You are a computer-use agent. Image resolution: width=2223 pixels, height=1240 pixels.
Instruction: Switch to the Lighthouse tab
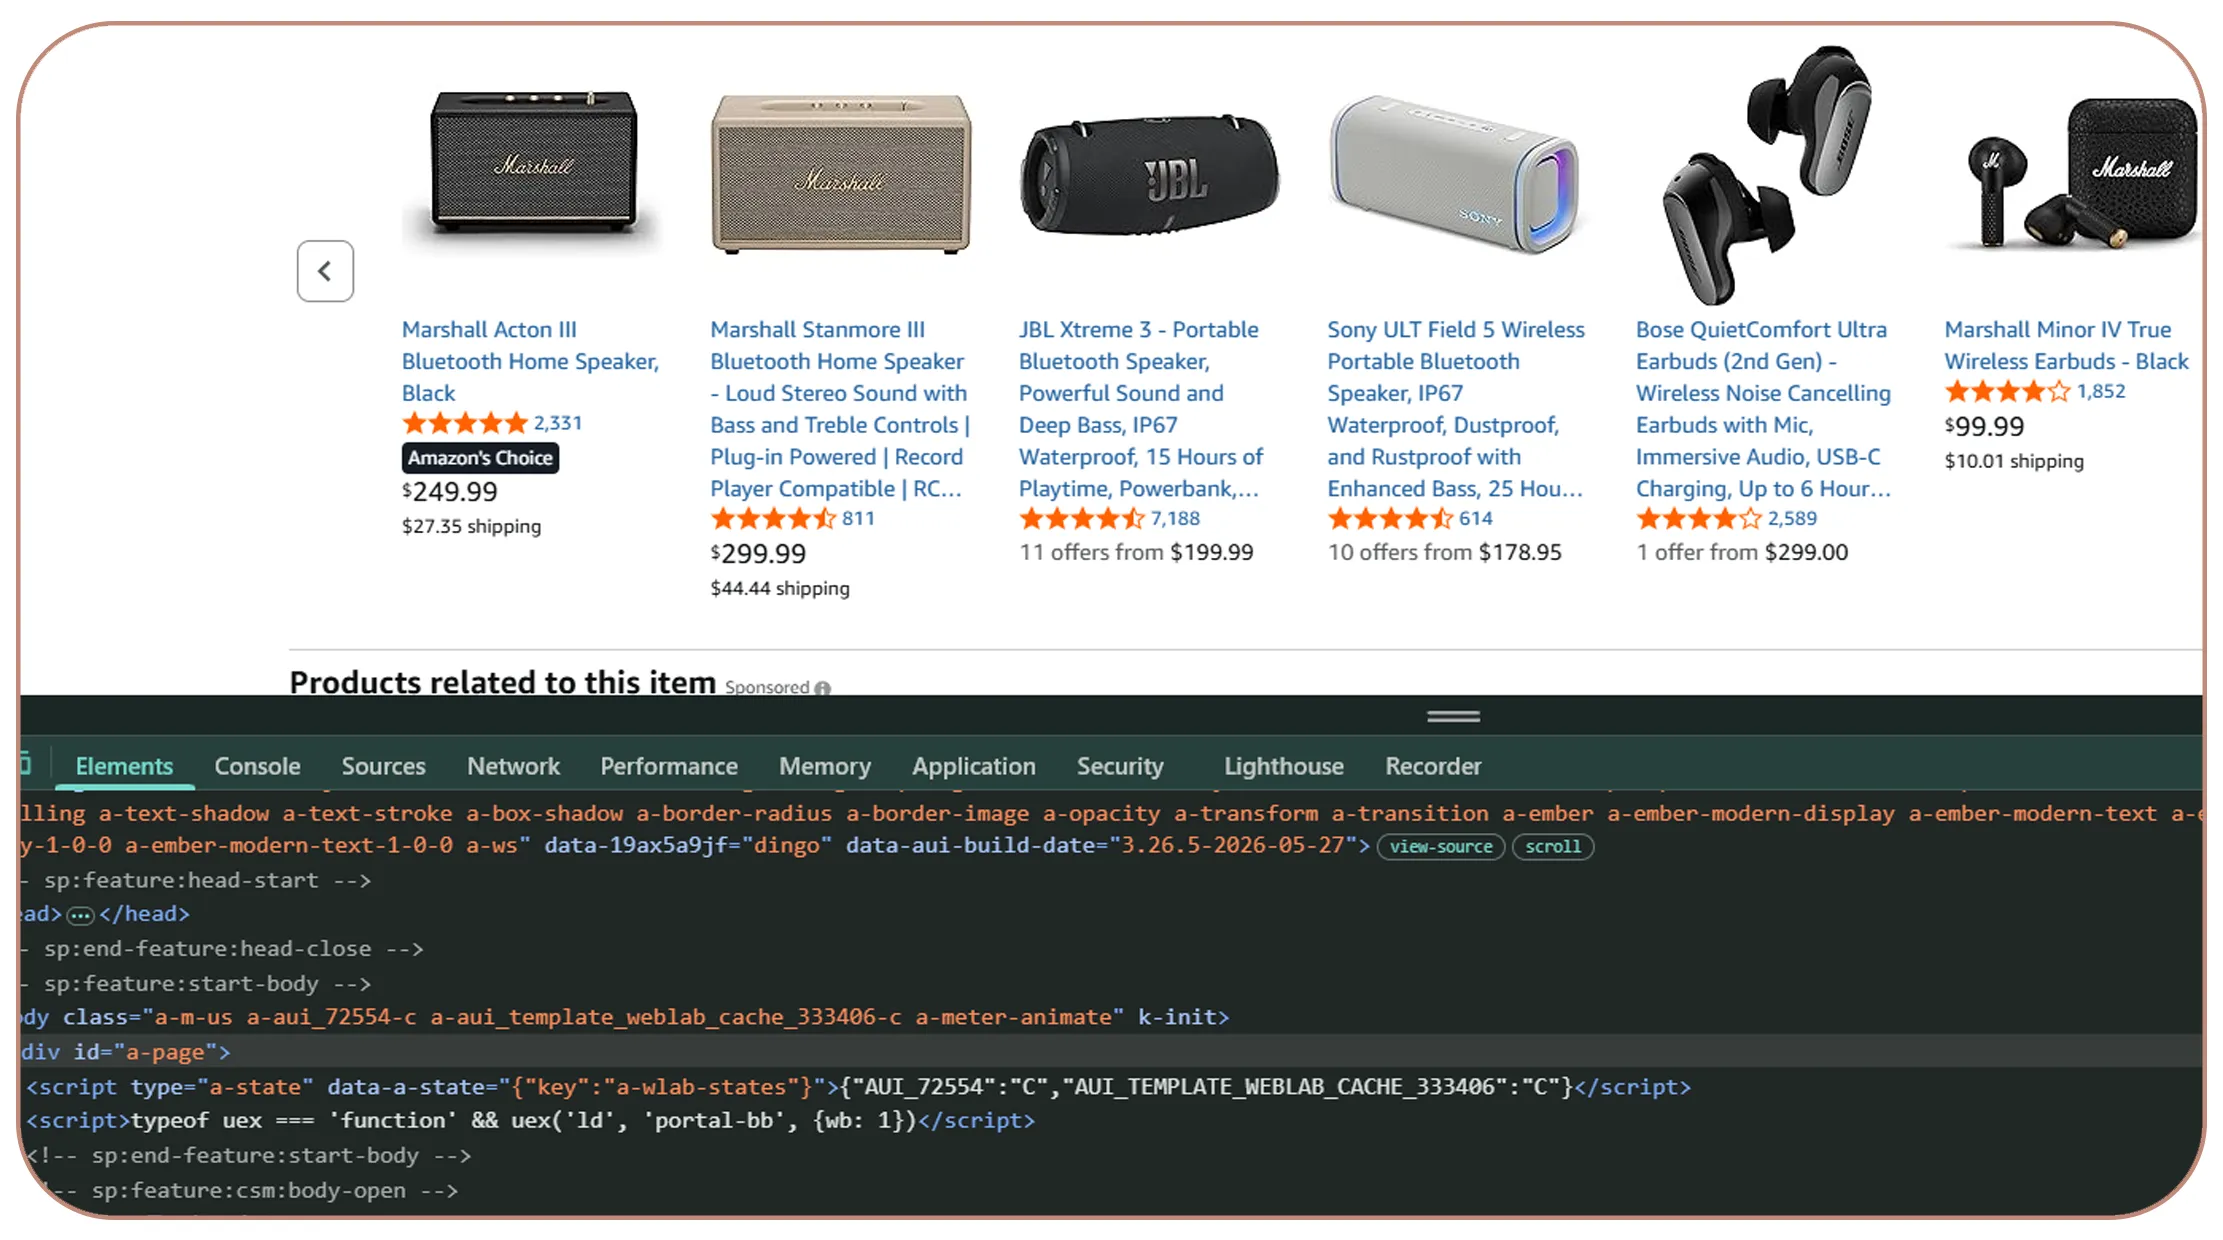pos(1284,766)
